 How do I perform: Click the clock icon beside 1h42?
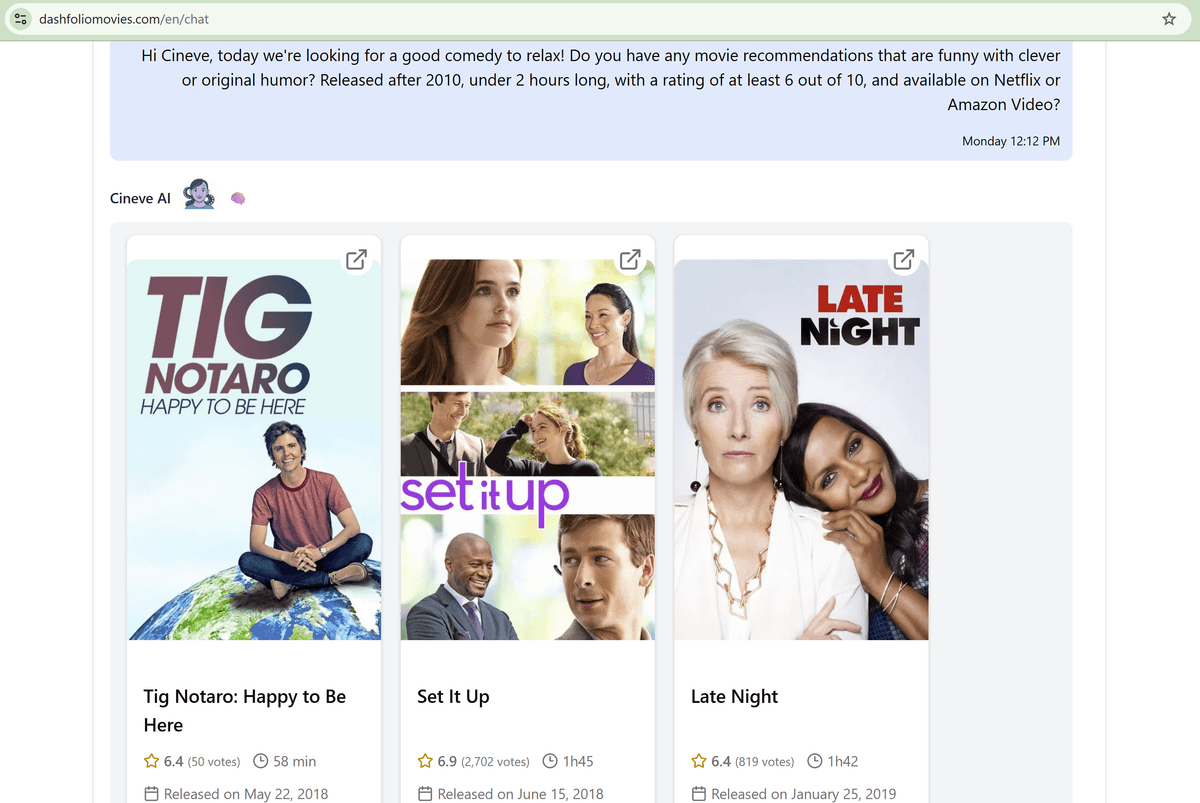click(x=815, y=761)
